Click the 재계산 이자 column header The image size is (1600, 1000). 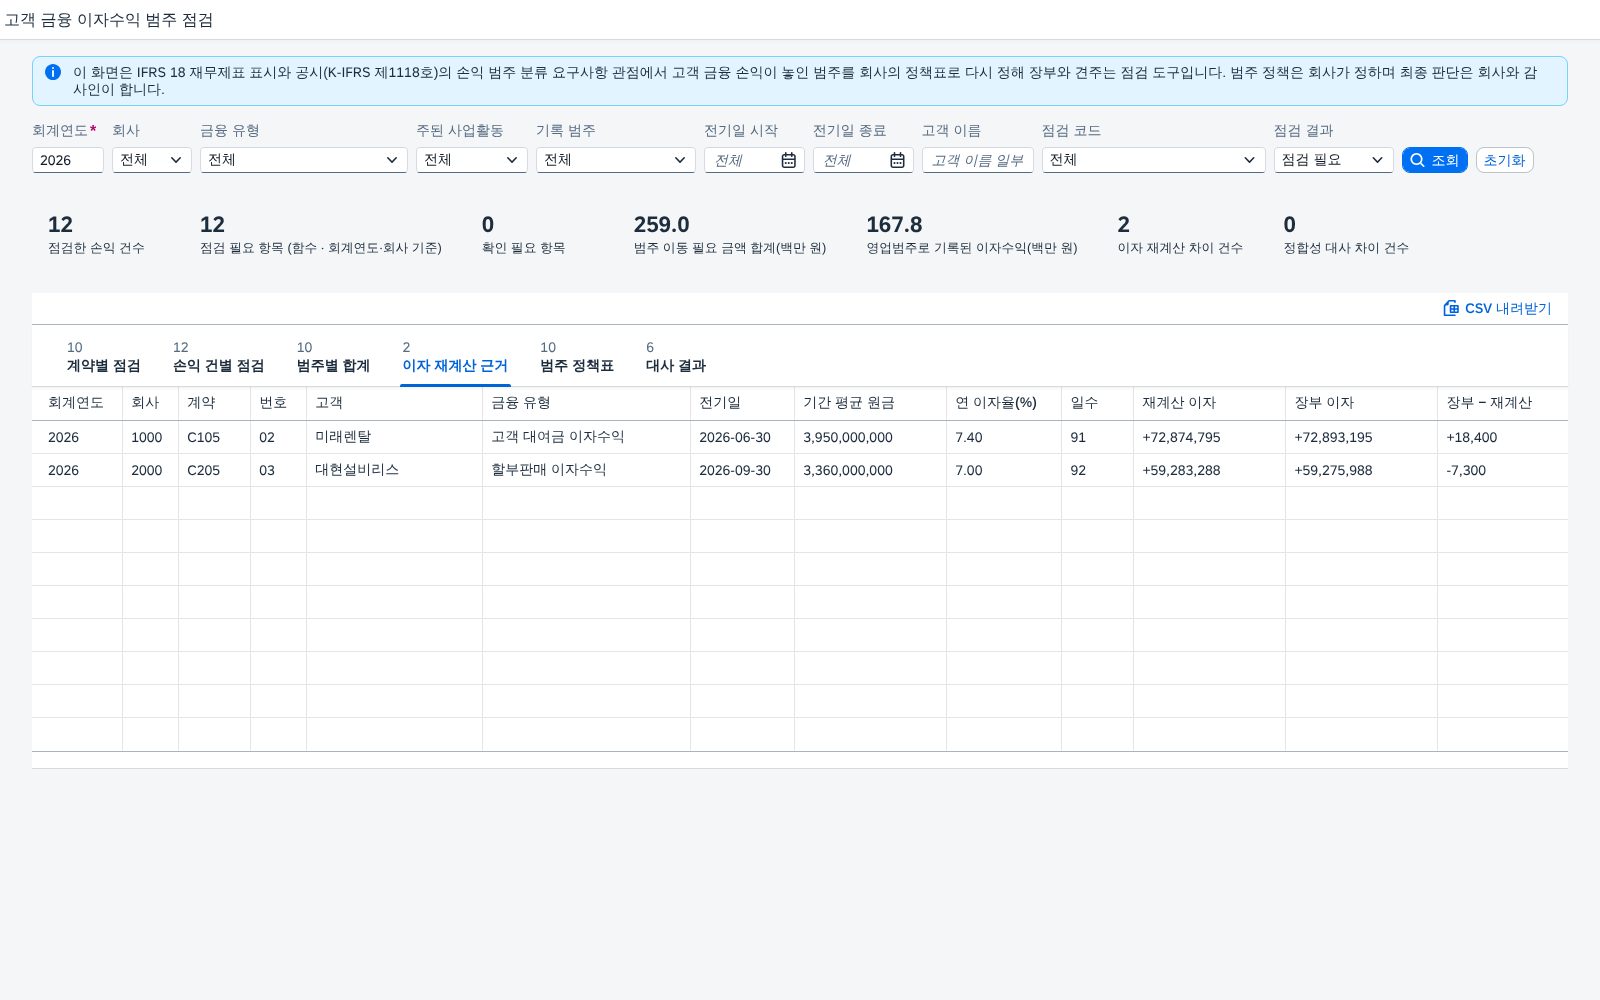1210,403
